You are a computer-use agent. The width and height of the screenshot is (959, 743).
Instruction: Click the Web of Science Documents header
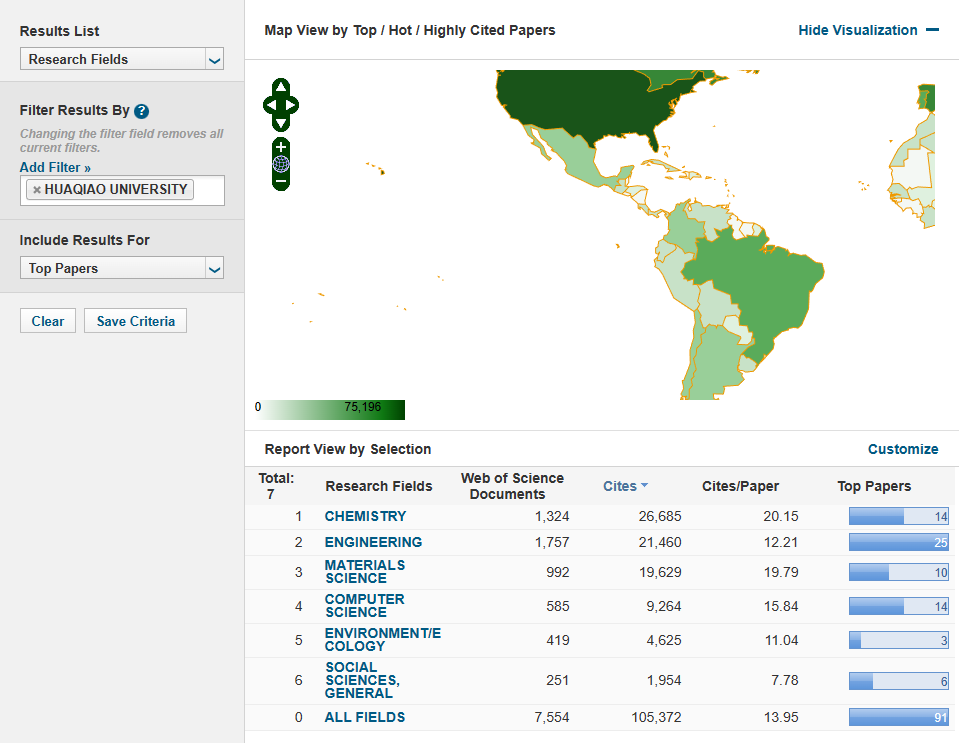pyautogui.click(x=512, y=486)
